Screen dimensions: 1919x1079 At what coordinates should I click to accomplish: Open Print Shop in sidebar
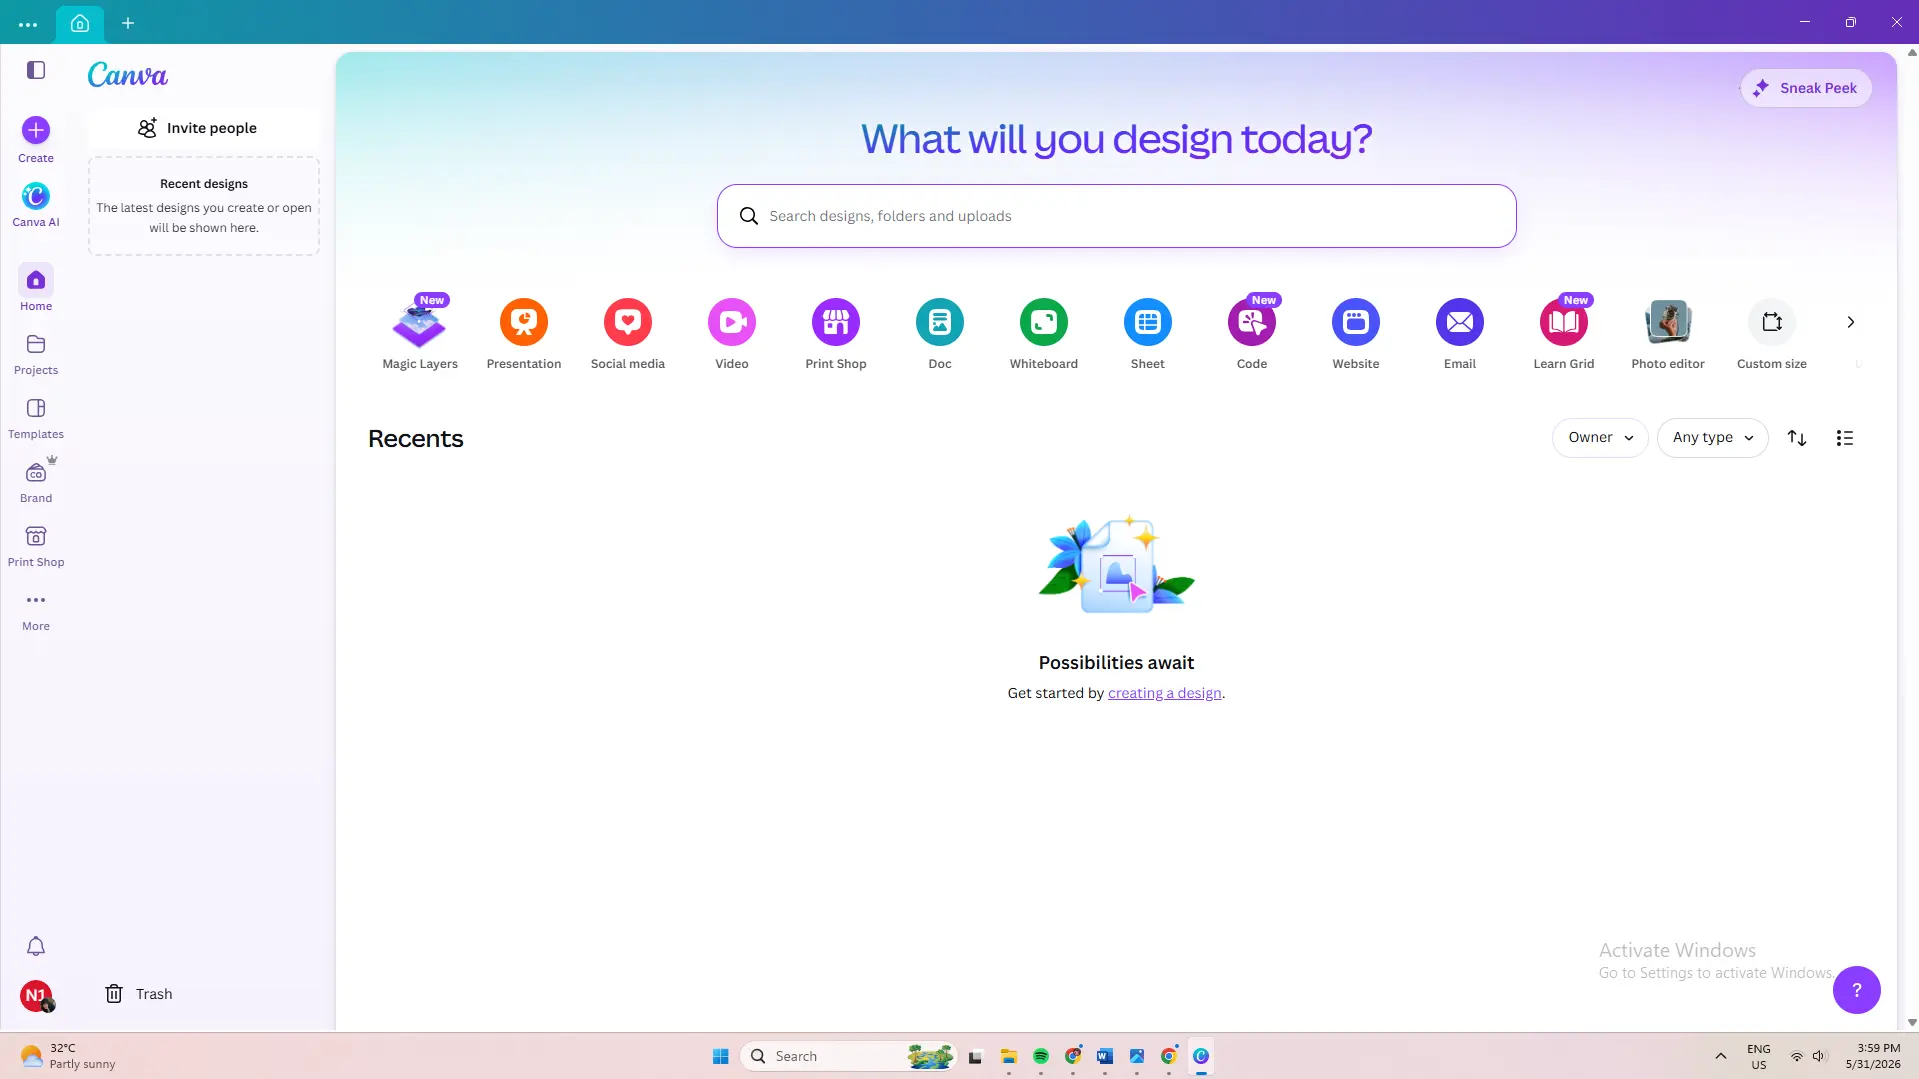tap(36, 546)
